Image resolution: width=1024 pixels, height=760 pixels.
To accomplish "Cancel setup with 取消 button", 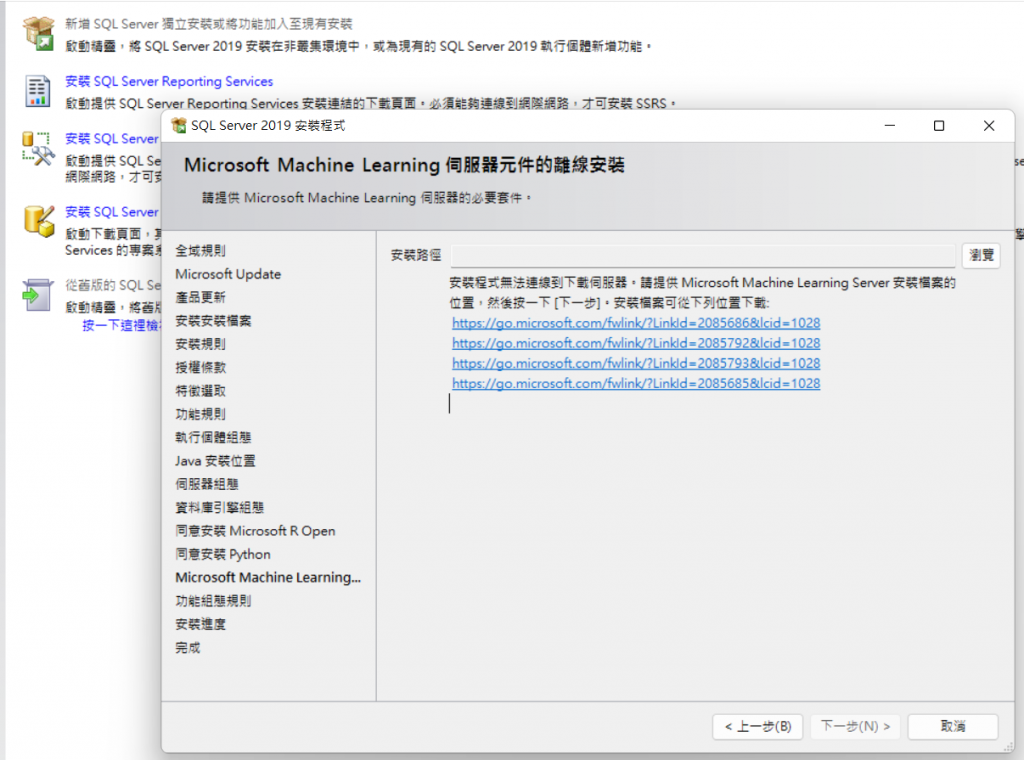I will (953, 726).
